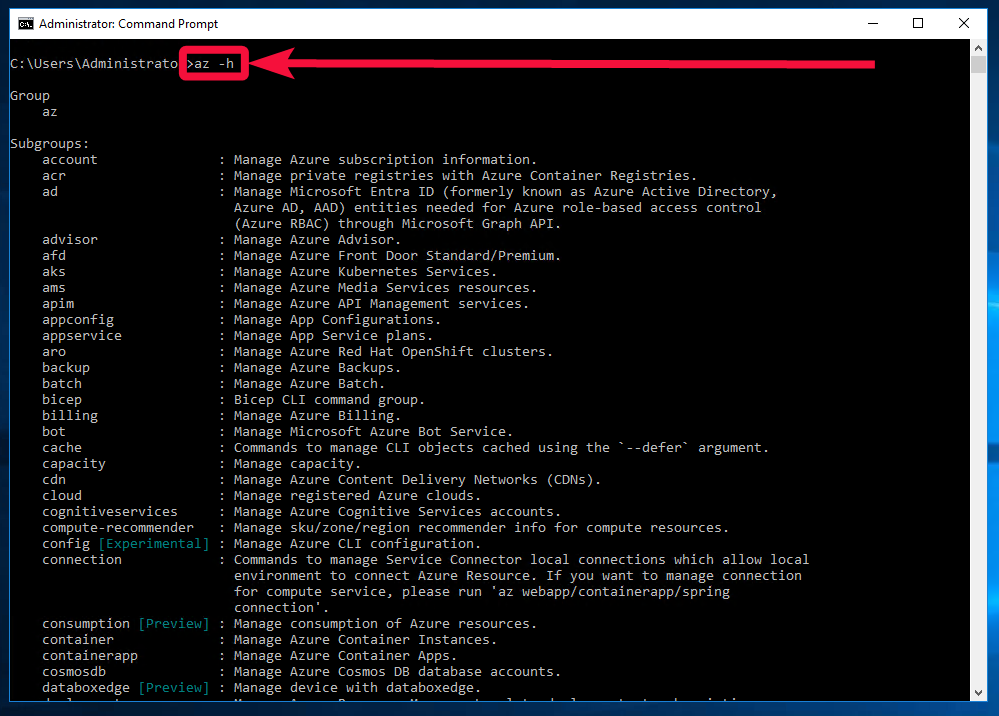Click 'Manage Azure Container Apps.' description
This screenshot has height=716, width=999.
click(x=345, y=655)
